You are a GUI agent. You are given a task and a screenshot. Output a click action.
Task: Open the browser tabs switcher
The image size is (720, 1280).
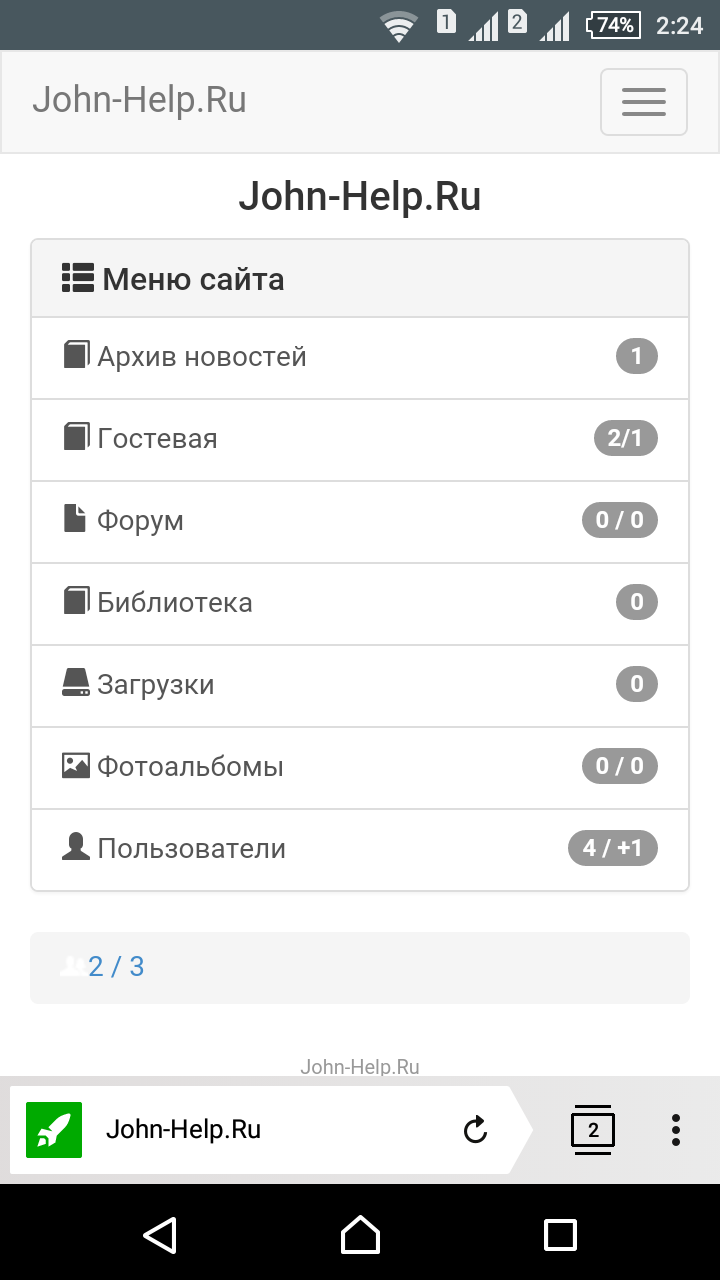pos(593,1130)
